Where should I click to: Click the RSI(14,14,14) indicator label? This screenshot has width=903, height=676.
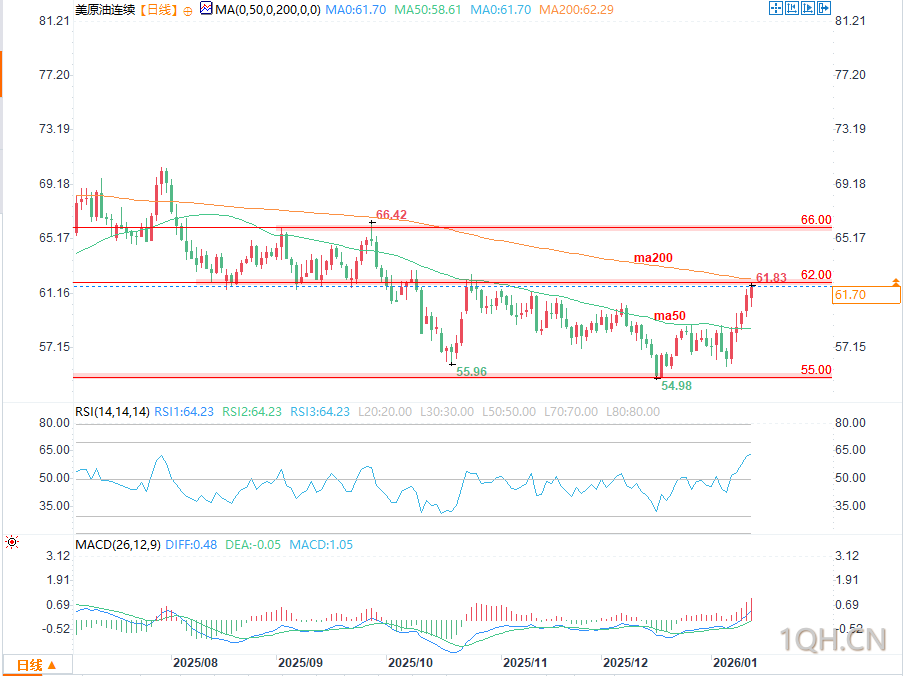tap(112, 412)
